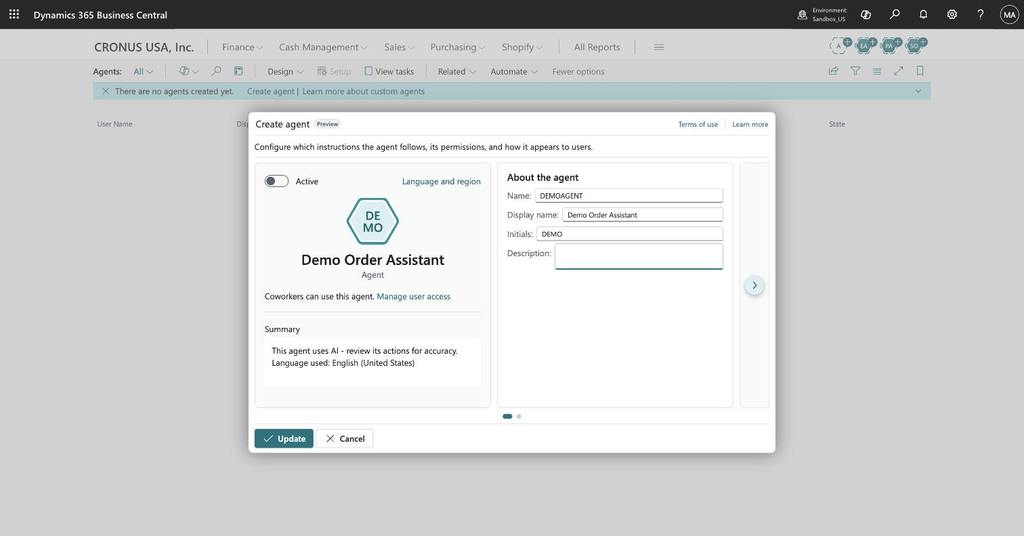Open Terms of use link
This screenshot has height=536, width=1024.
coord(697,124)
